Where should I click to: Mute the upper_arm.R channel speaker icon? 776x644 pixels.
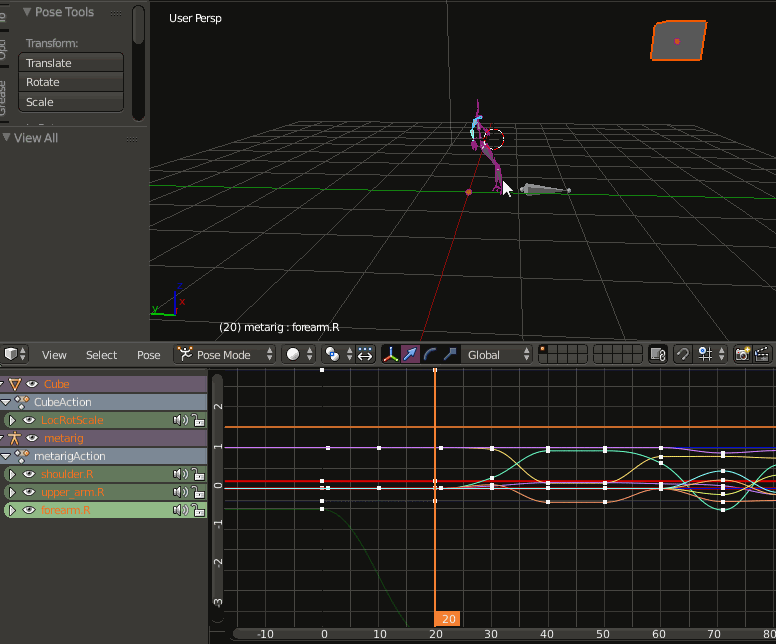[180, 492]
